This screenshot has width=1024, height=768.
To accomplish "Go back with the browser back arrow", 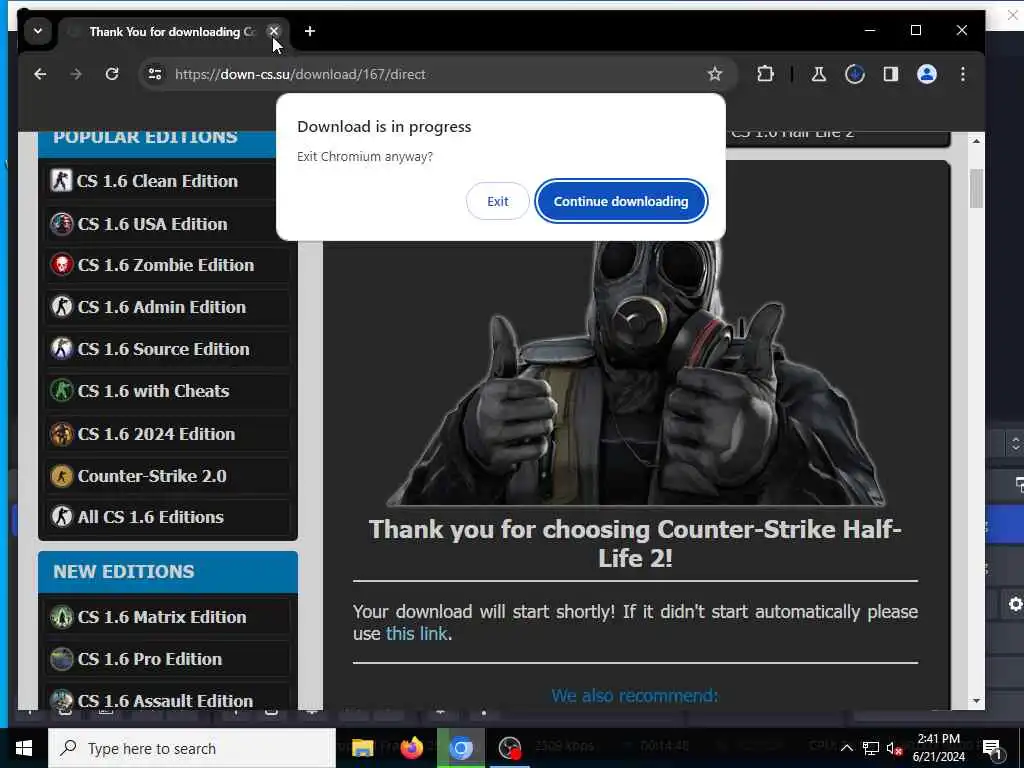I will 40,74.
